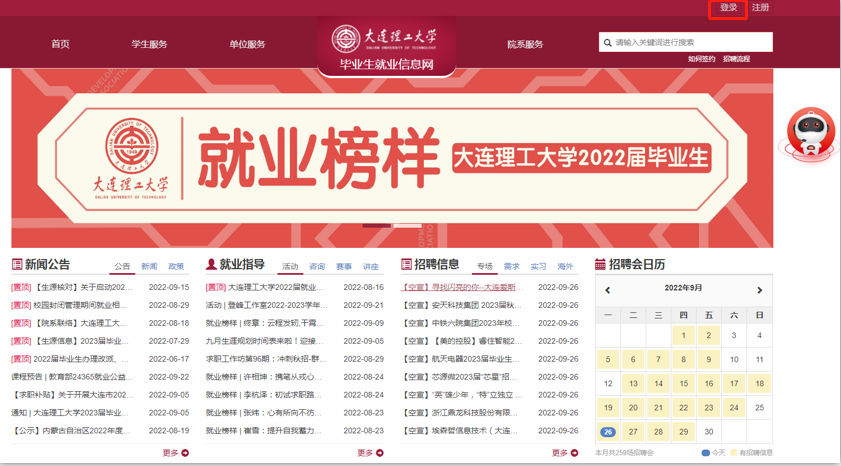The width and height of the screenshot is (841, 466).
Task: Switch to 讲座 tab in 就业指导
Action: pyautogui.click(x=371, y=266)
